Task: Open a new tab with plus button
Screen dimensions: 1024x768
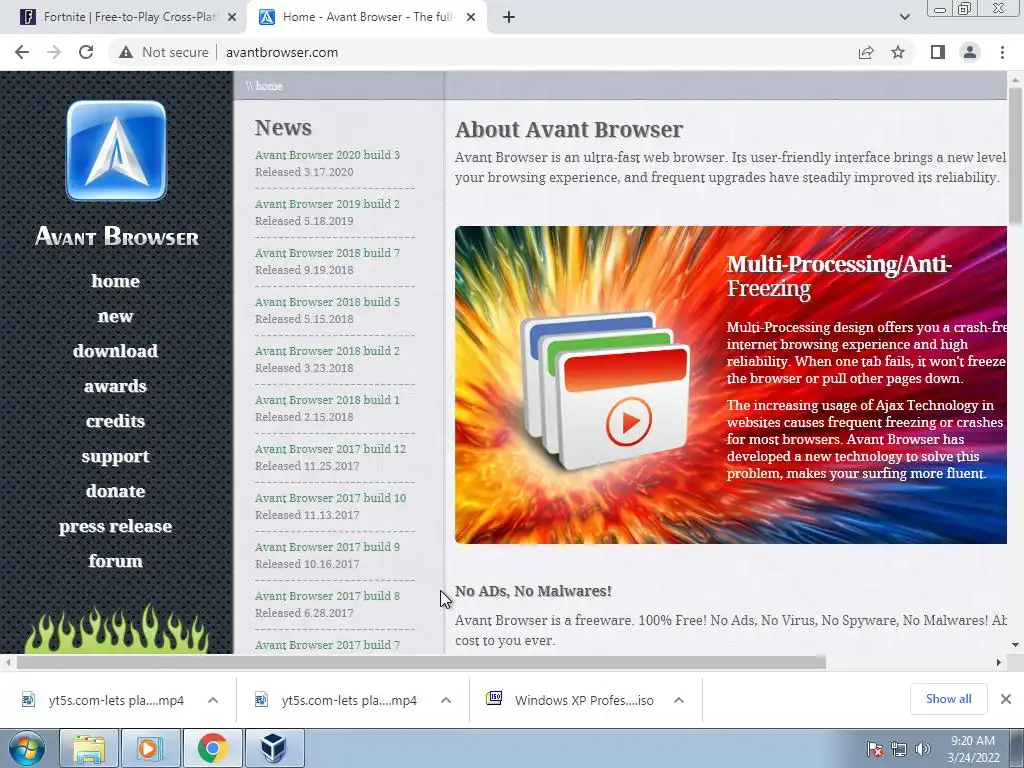Action: click(509, 18)
